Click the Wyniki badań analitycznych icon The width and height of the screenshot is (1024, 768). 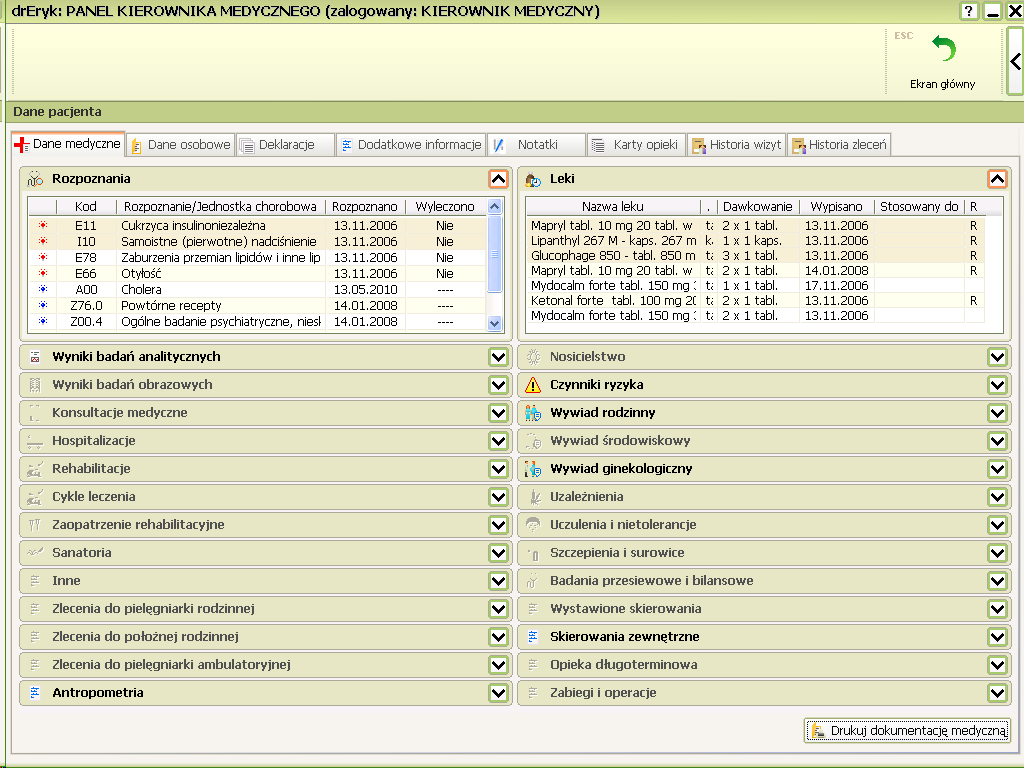coord(35,357)
